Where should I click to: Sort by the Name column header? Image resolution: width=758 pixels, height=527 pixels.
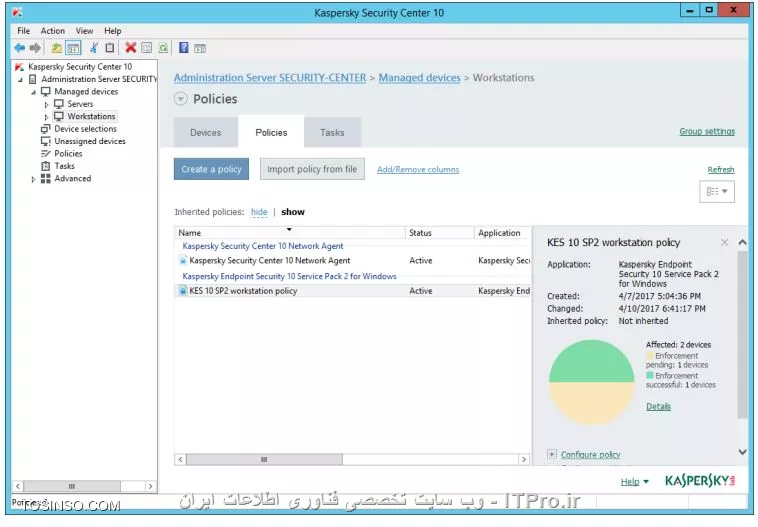(289, 233)
